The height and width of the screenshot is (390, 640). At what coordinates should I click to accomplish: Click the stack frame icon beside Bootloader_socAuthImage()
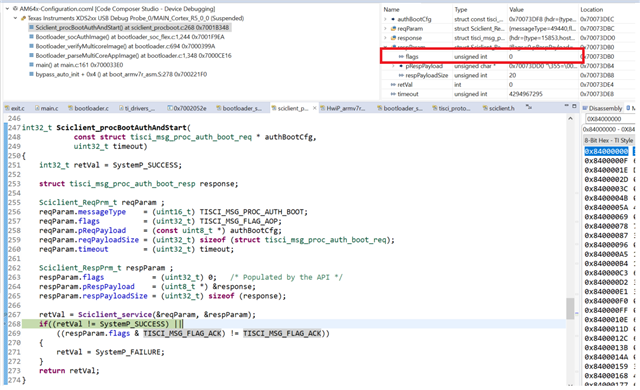[x=31, y=37]
